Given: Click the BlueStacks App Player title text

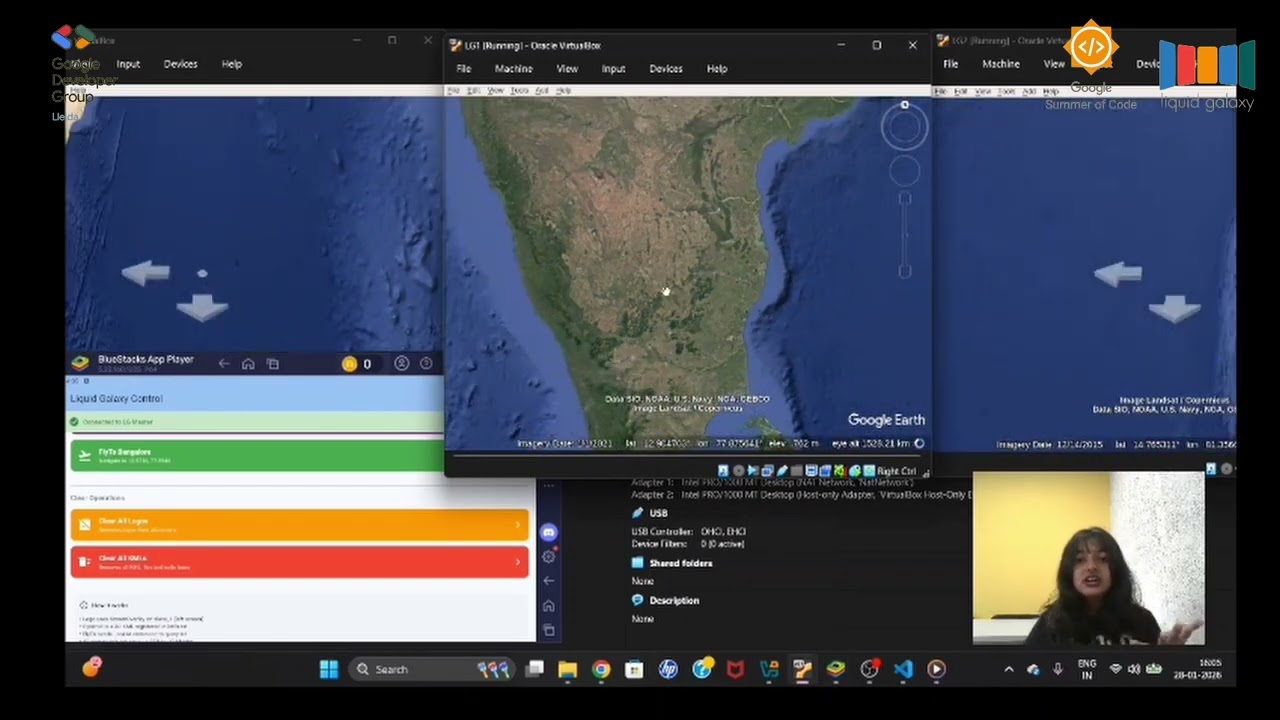Looking at the screenshot, I should pos(146,360).
